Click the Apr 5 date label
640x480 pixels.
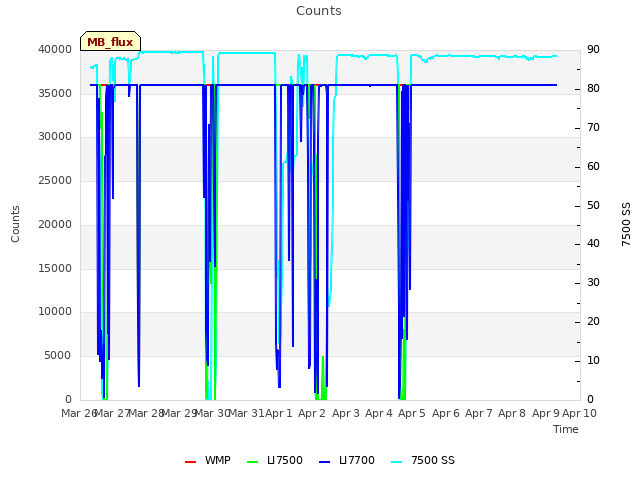click(x=412, y=413)
